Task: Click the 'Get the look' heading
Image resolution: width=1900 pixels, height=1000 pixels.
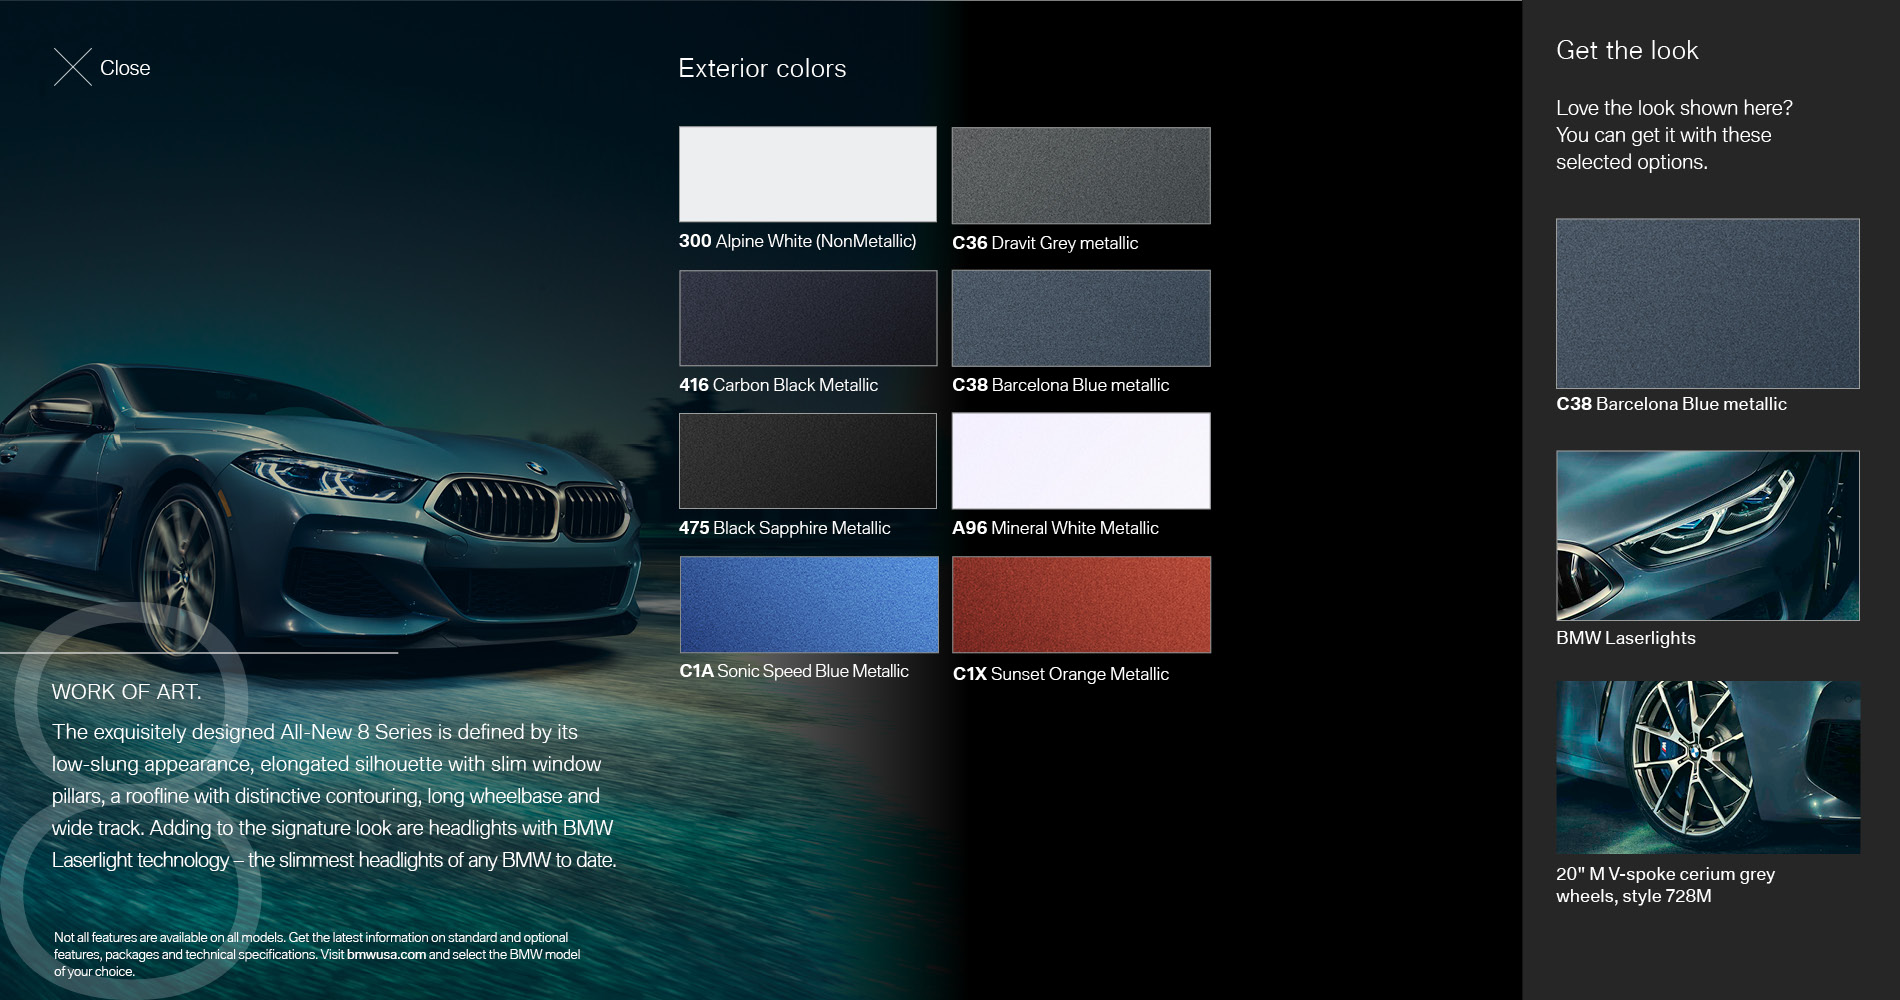Action: [x=1627, y=50]
